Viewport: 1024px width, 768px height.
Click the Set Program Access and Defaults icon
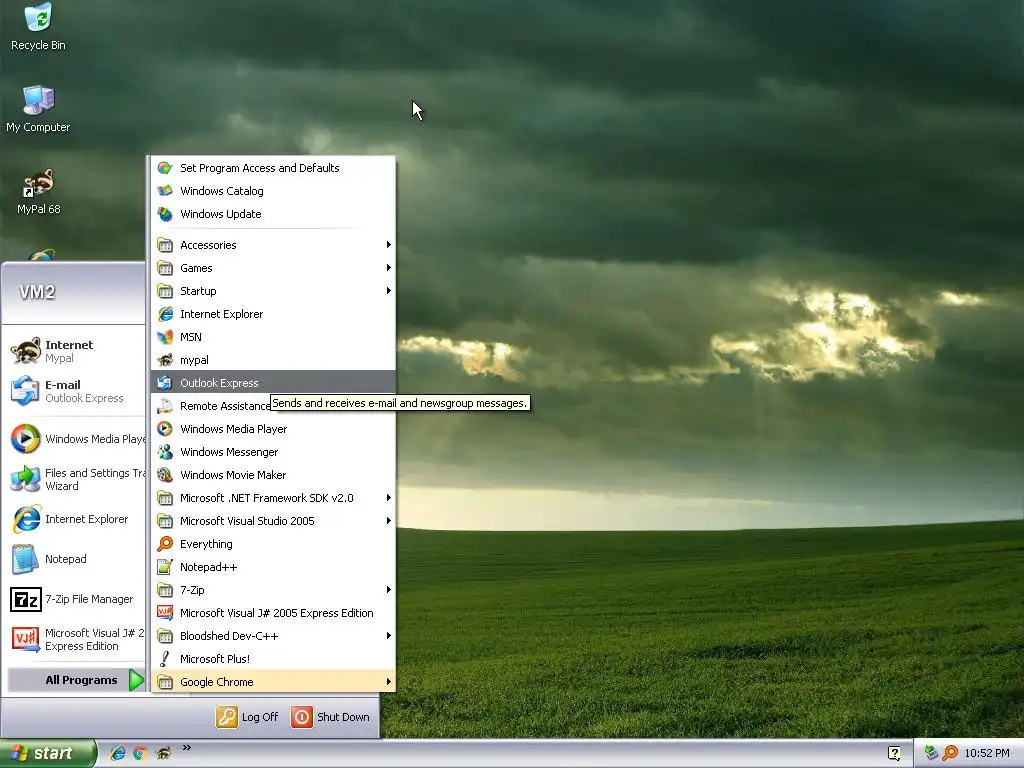[x=165, y=168]
